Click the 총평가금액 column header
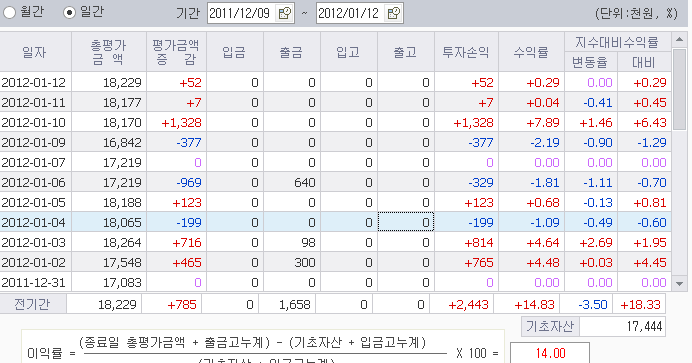 (x=109, y=52)
